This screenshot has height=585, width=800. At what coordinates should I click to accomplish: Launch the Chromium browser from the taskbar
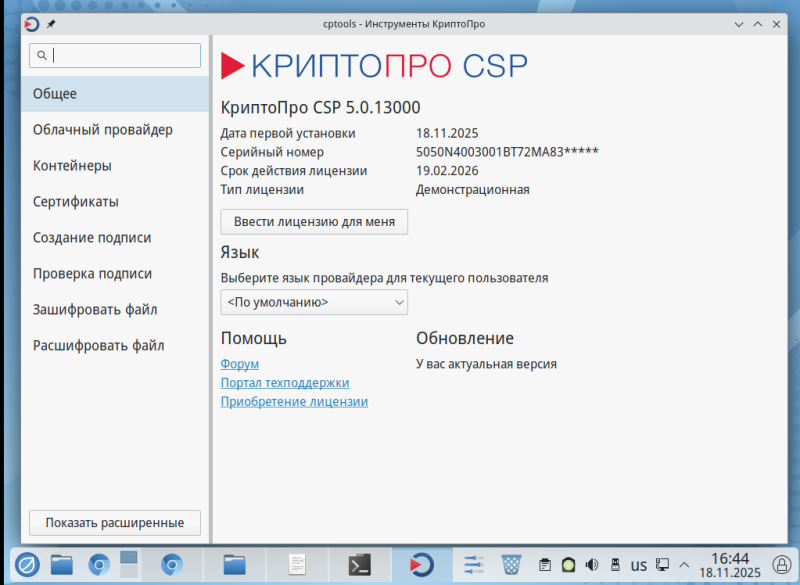coord(96,565)
